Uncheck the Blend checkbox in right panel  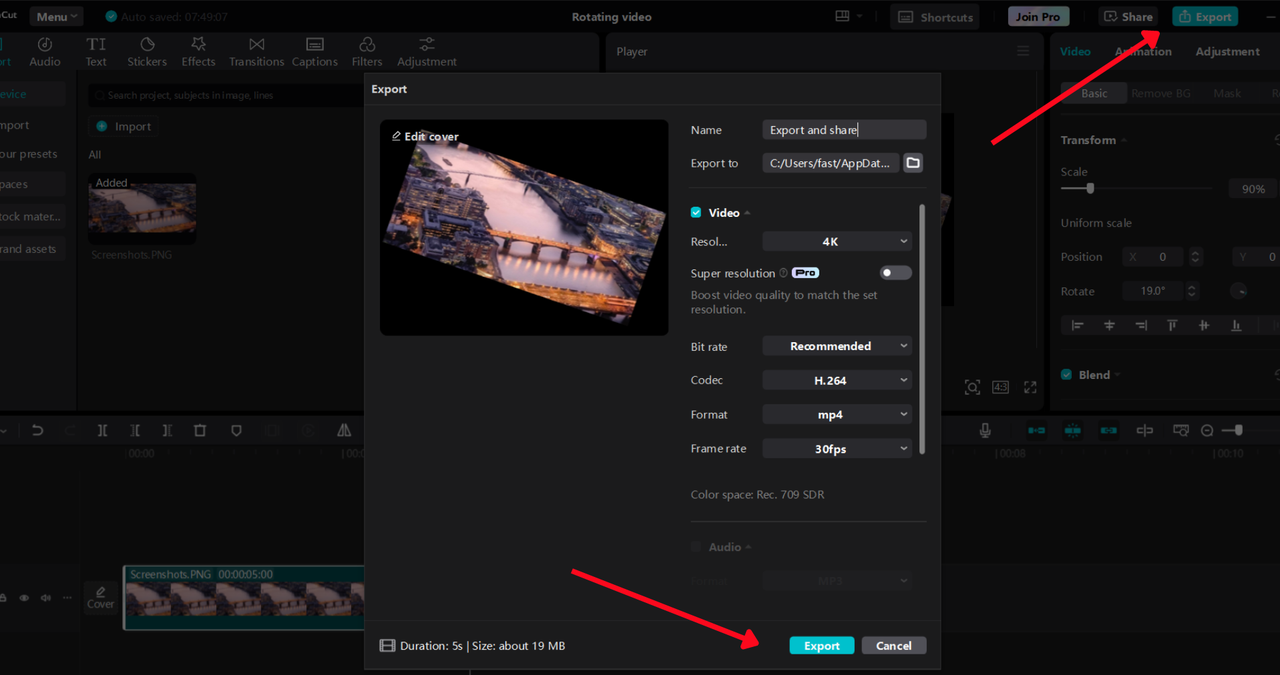pos(1066,375)
